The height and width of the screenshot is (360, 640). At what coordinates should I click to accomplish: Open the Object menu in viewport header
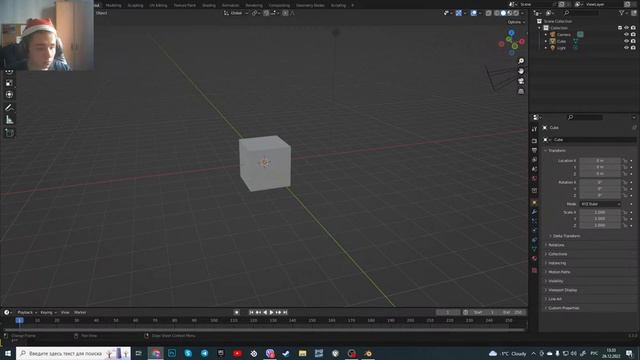(x=102, y=13)
